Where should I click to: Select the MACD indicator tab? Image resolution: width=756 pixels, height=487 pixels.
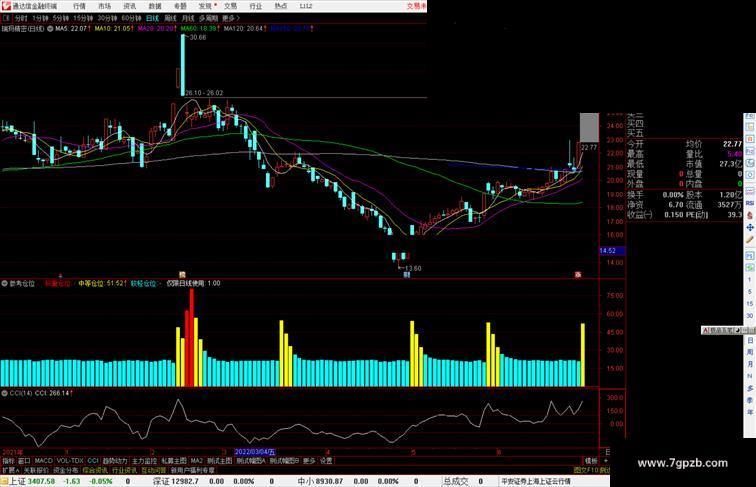(43, 461)
